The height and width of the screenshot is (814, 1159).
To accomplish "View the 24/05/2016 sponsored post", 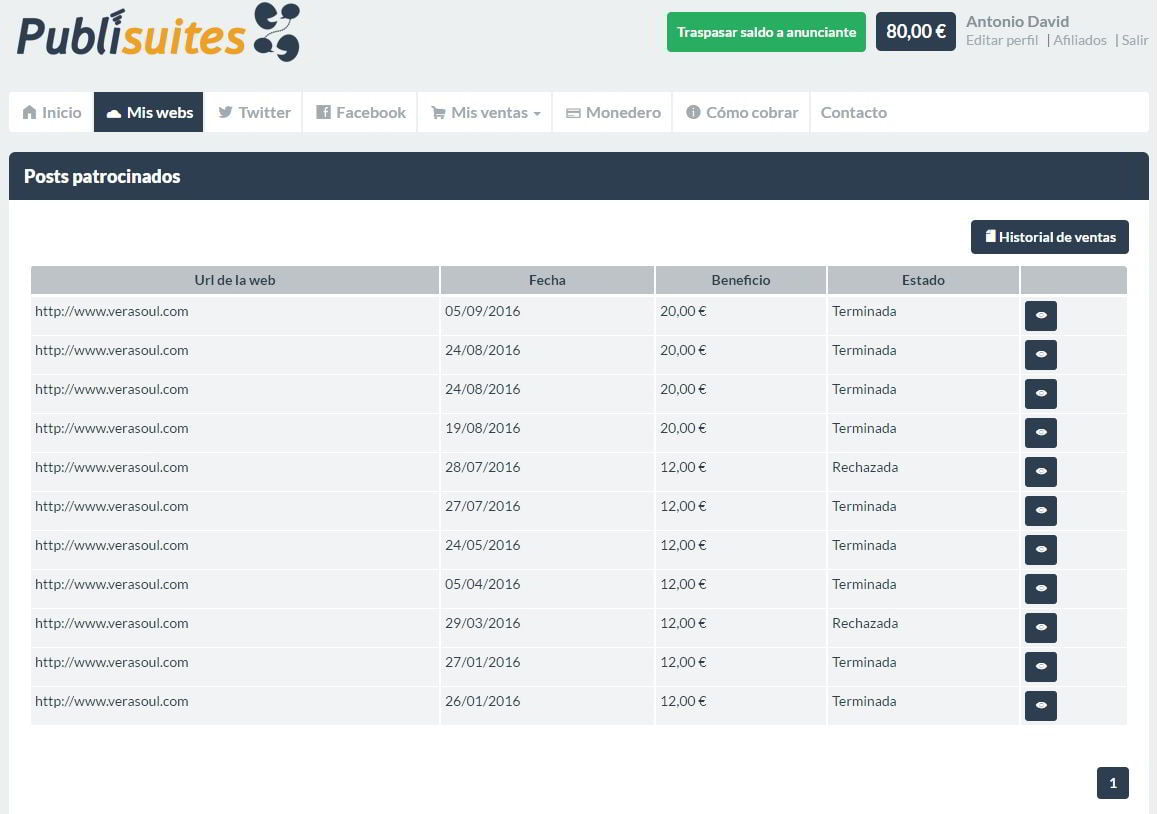I will coord(1040,549).
